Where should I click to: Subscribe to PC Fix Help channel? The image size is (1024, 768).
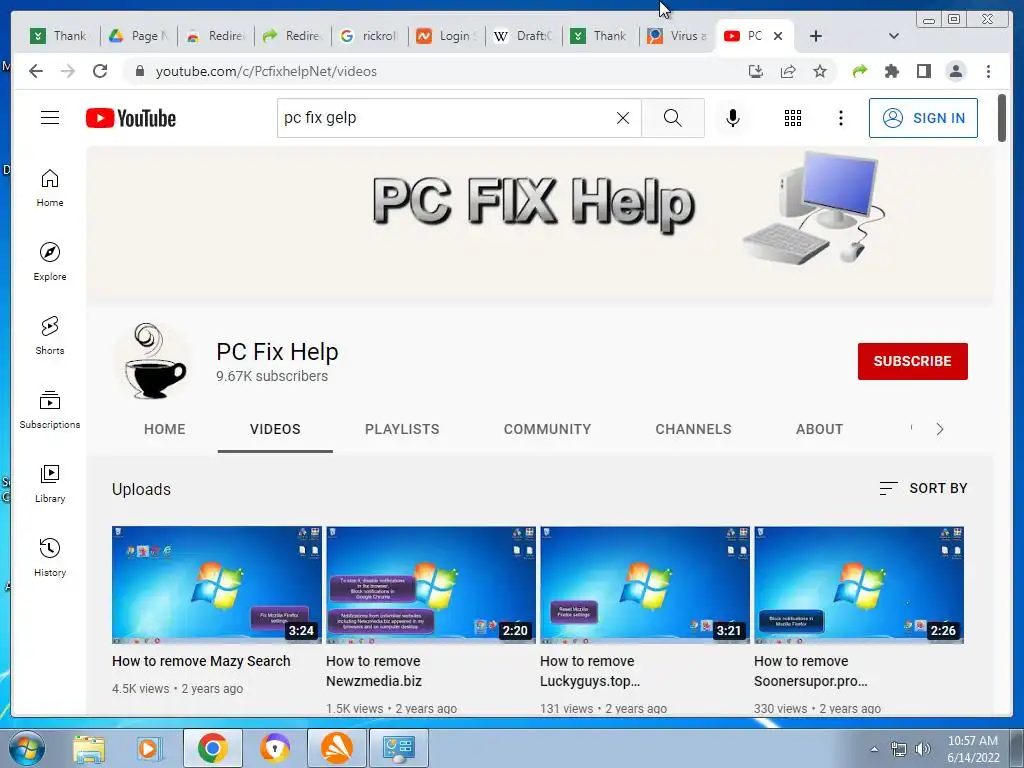tap(912, 361)
